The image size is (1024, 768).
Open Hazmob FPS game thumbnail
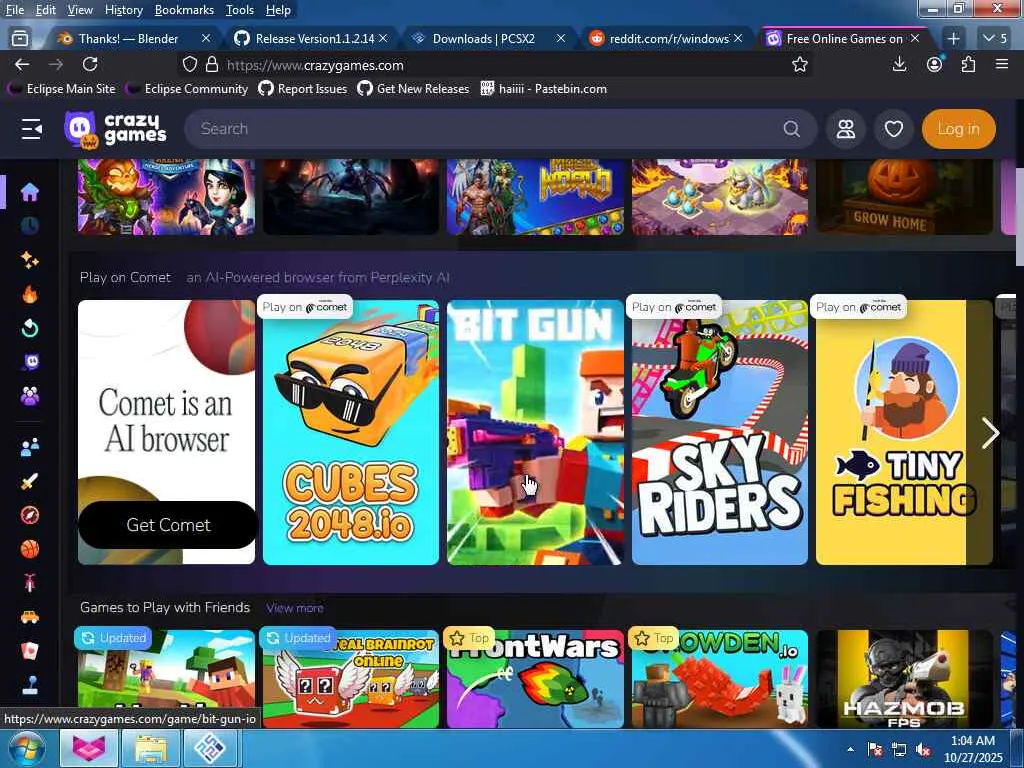click(x=904, y=679)
